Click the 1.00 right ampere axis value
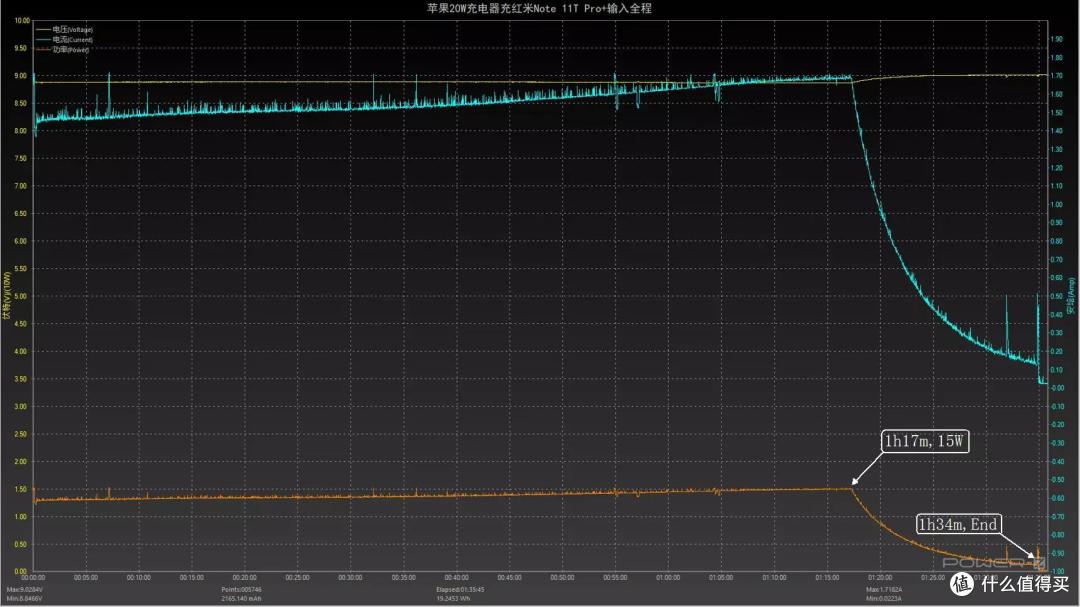 (x=1057, y=205)
